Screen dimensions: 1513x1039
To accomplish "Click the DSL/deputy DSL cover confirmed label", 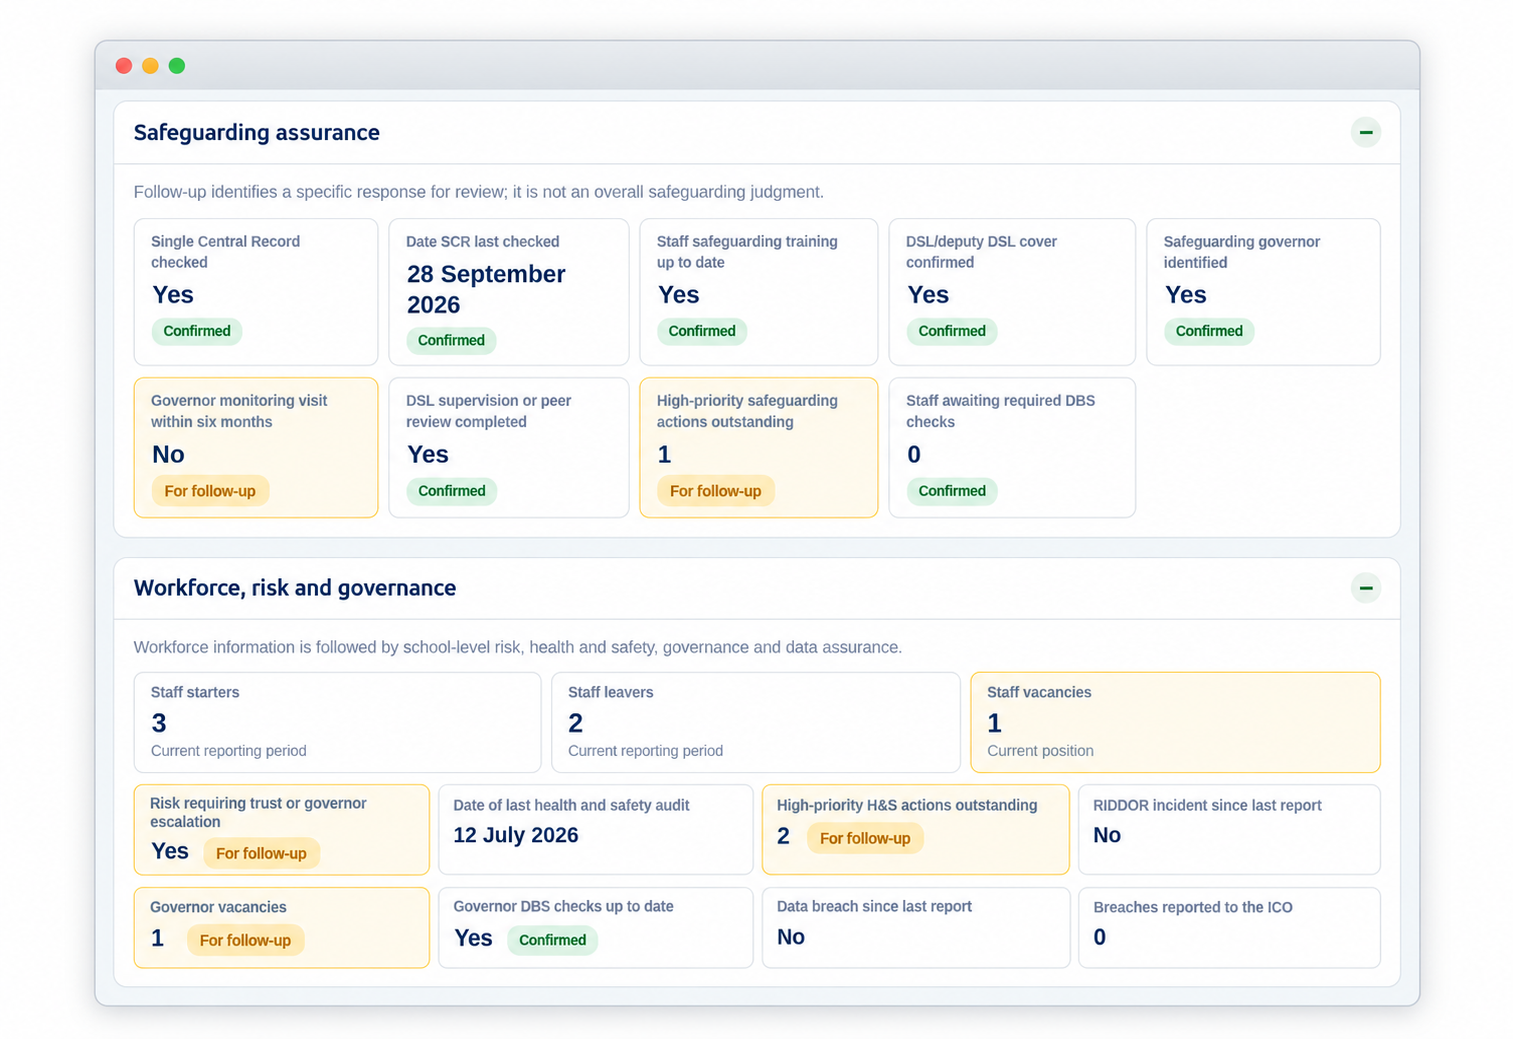I will tap(981, 252).
